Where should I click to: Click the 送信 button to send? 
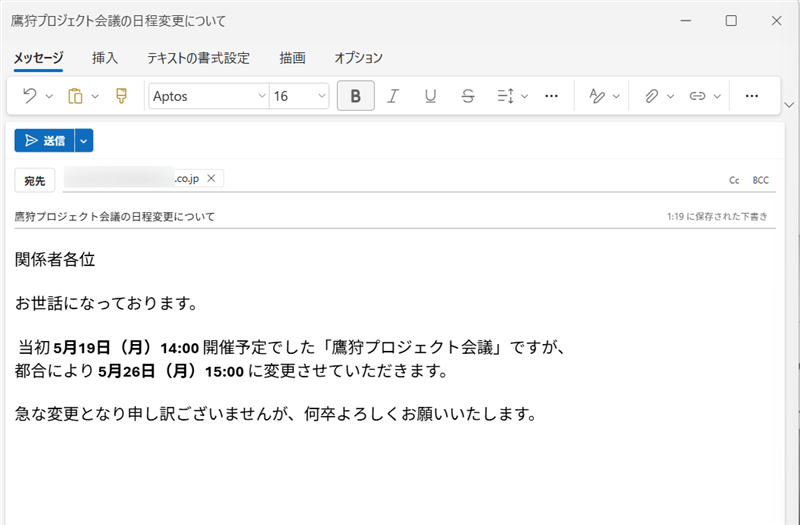tap(45, 141)
